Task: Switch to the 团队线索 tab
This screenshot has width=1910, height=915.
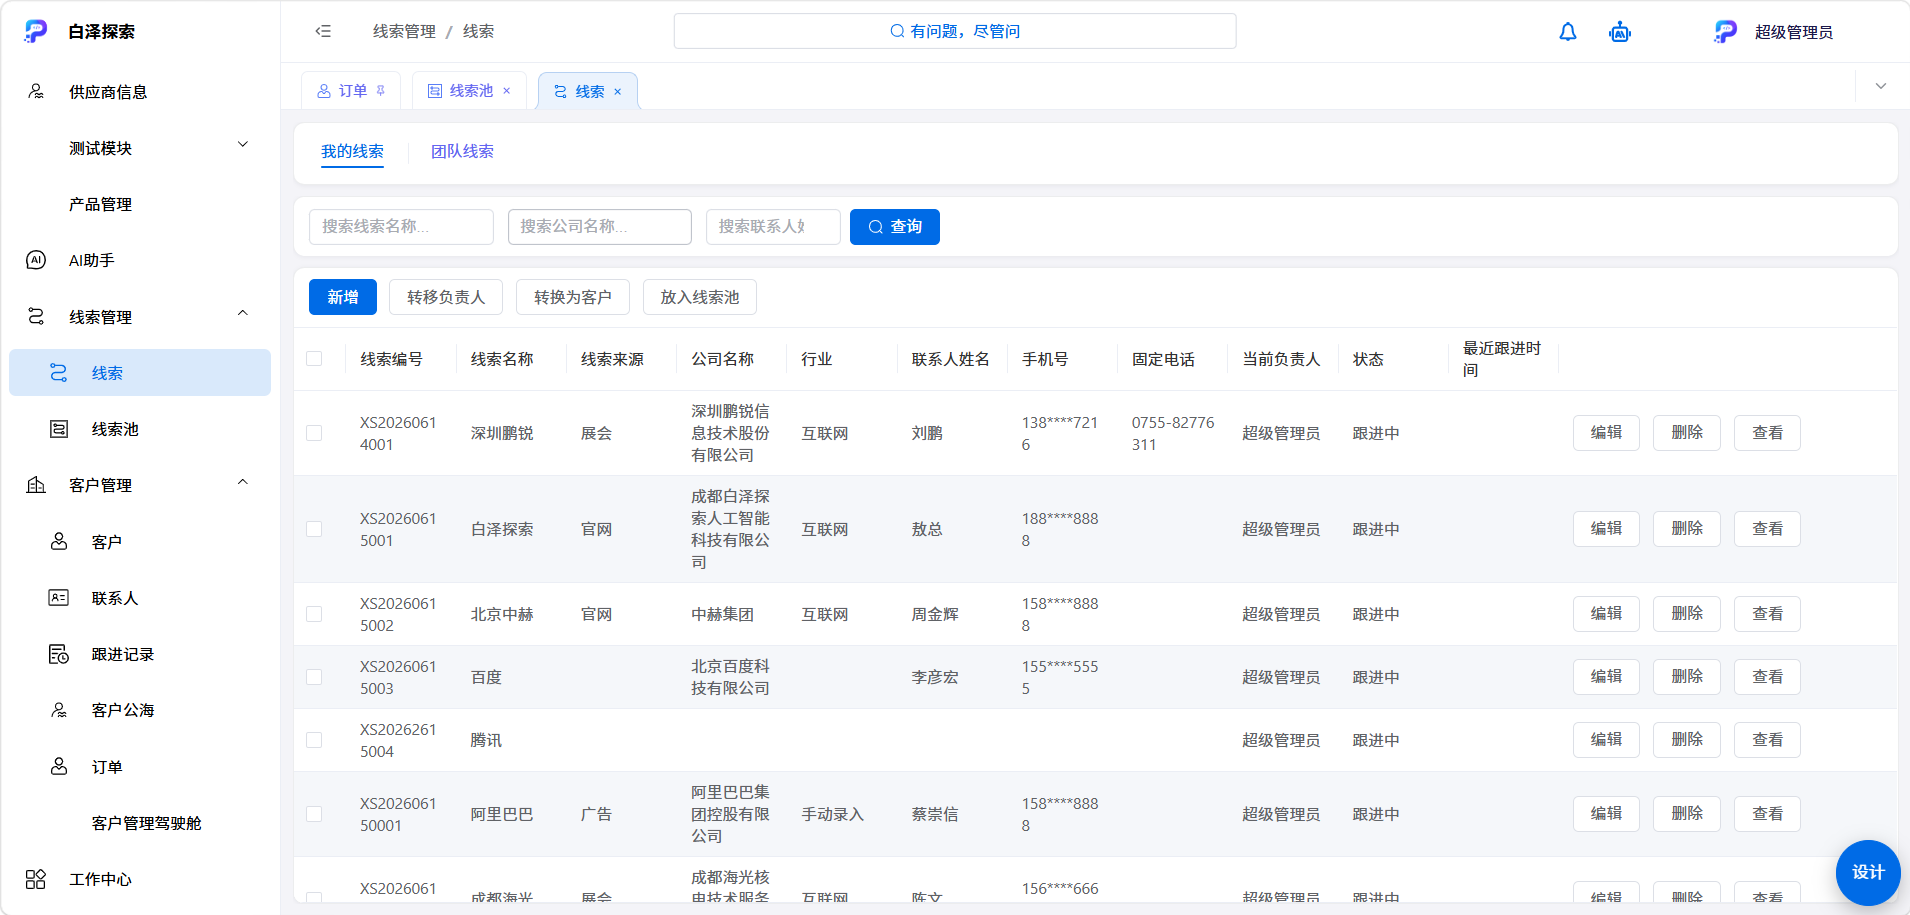Action: point(462,151)
